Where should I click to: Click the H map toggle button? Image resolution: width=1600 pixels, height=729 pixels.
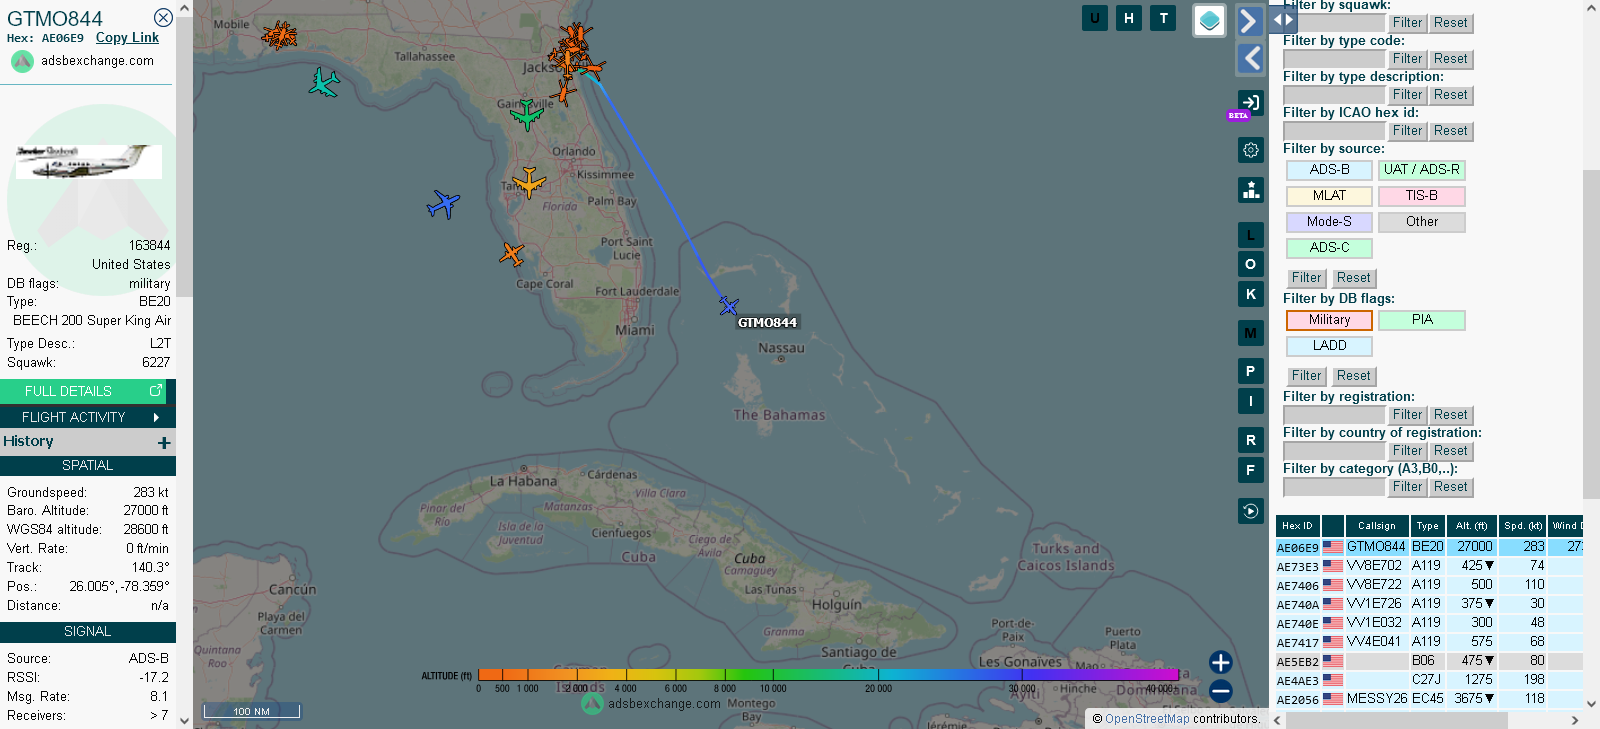(1129, 18)
